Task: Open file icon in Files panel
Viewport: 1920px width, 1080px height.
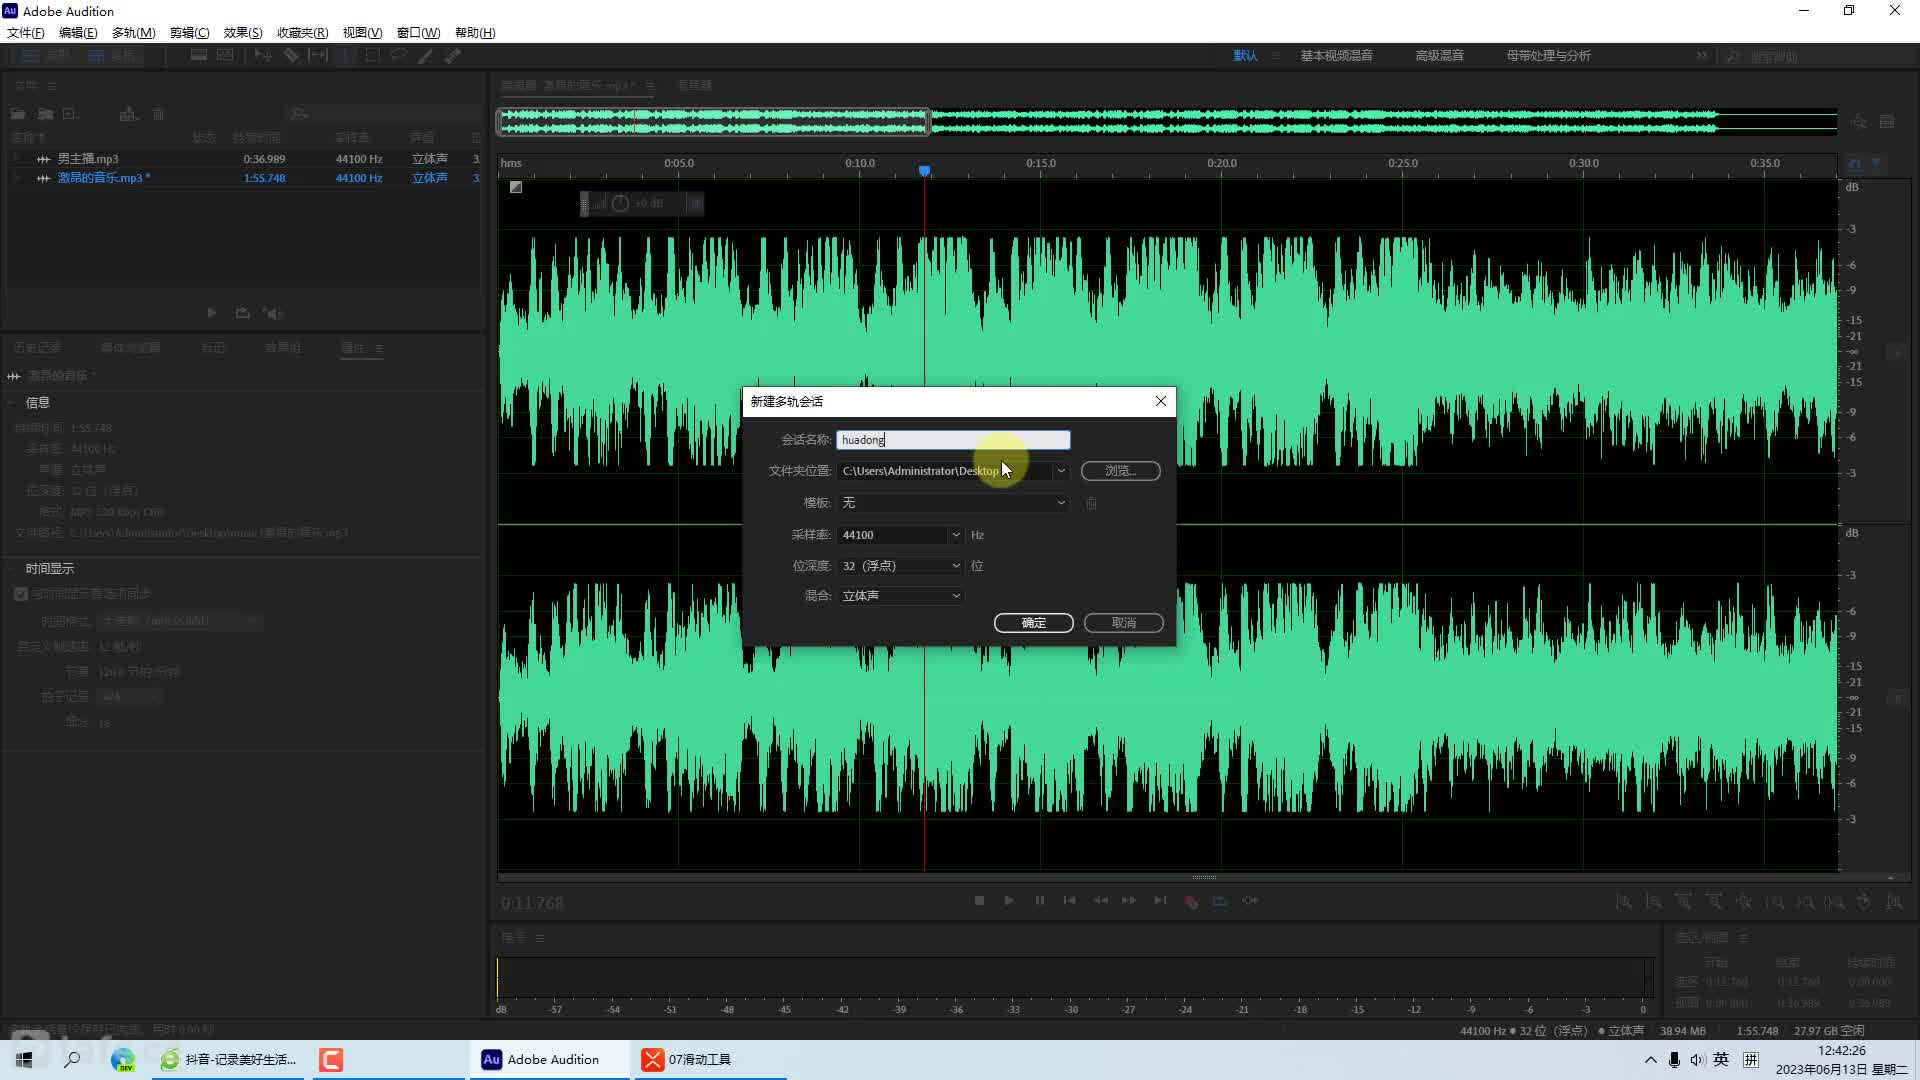Action: [18, 114]
